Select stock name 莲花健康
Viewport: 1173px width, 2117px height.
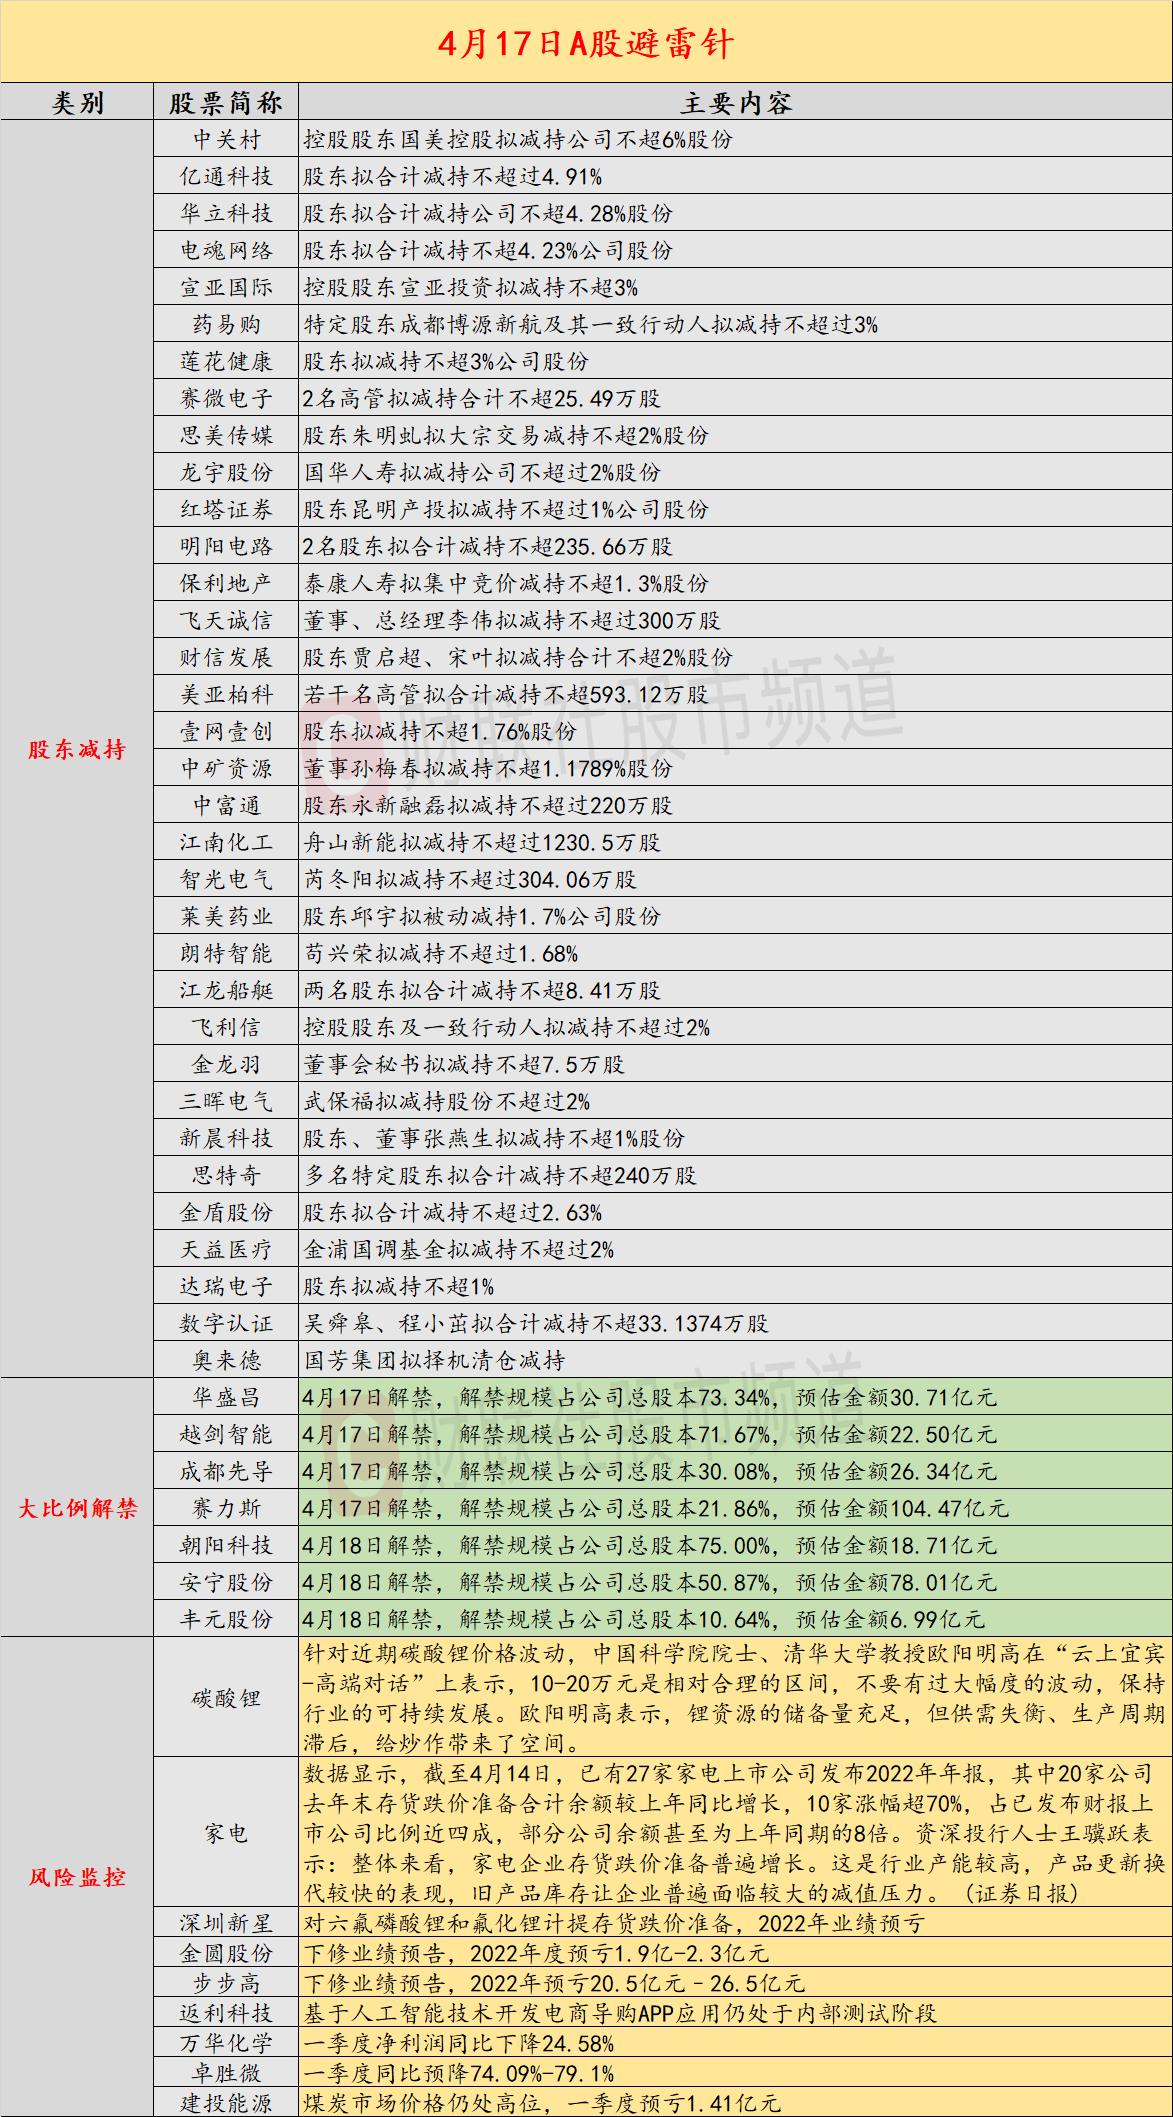click(226, 362)
